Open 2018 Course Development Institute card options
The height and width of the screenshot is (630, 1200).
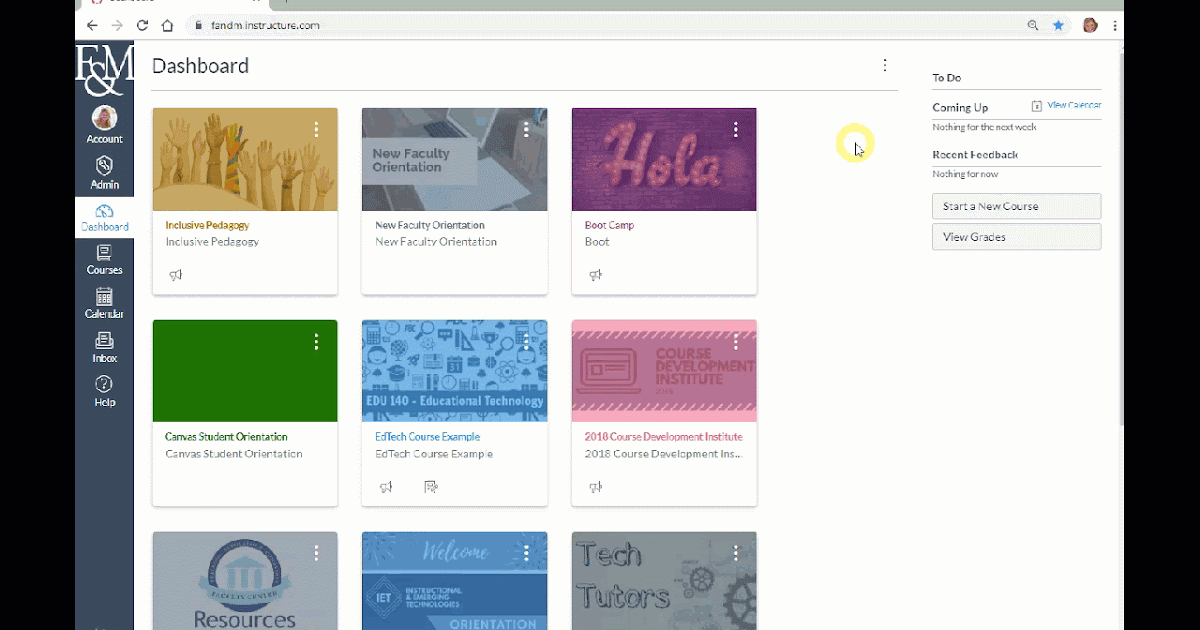point(736,342)
